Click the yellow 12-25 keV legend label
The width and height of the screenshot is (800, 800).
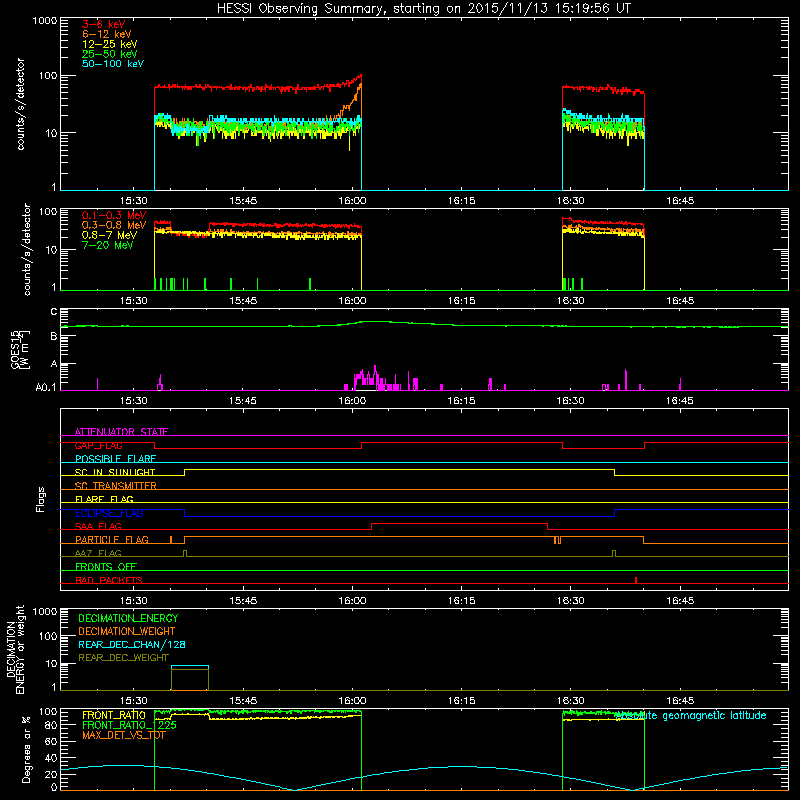pos(109,44)
